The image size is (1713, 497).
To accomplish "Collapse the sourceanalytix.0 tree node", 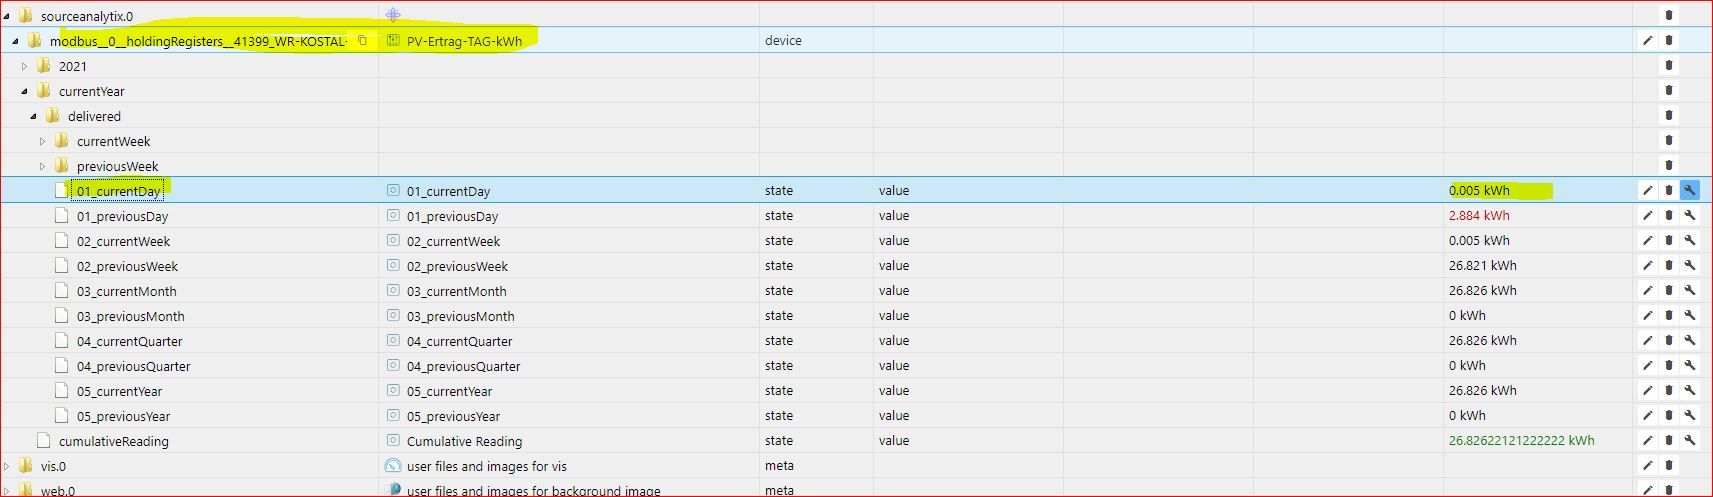I will click(7, 16).
